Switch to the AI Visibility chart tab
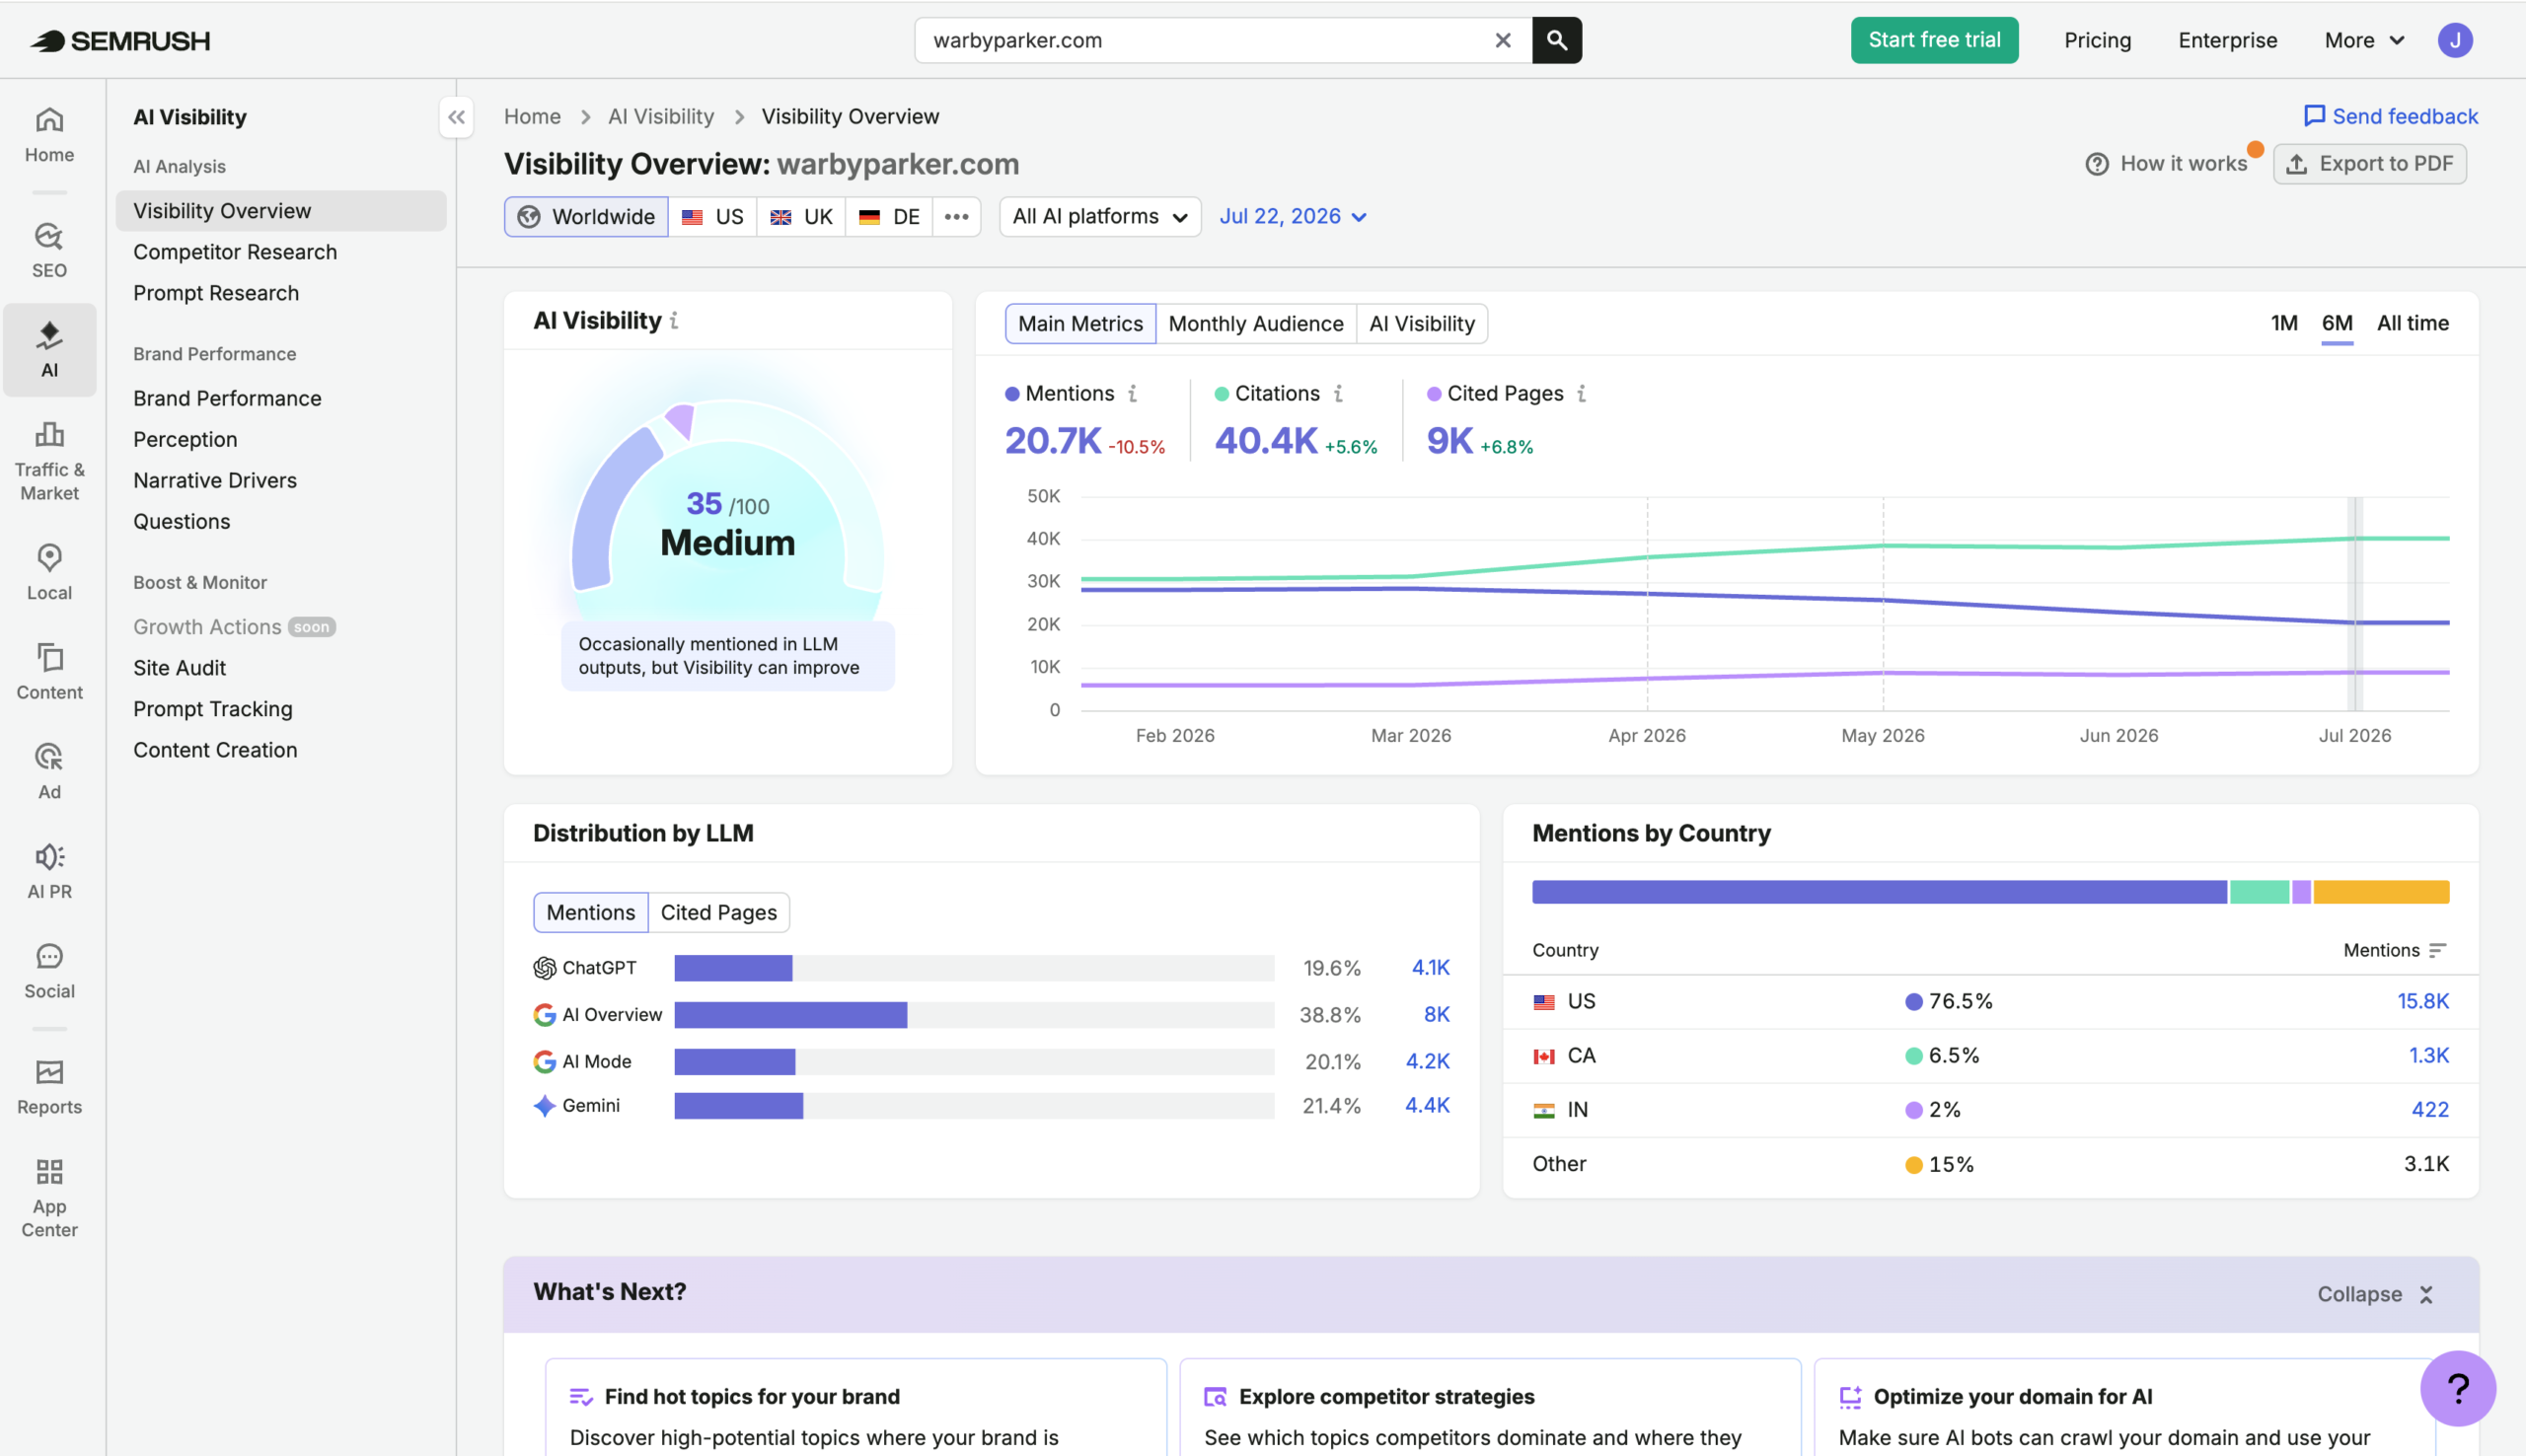2526x1456 pixels. click(x=1421, y=324)
